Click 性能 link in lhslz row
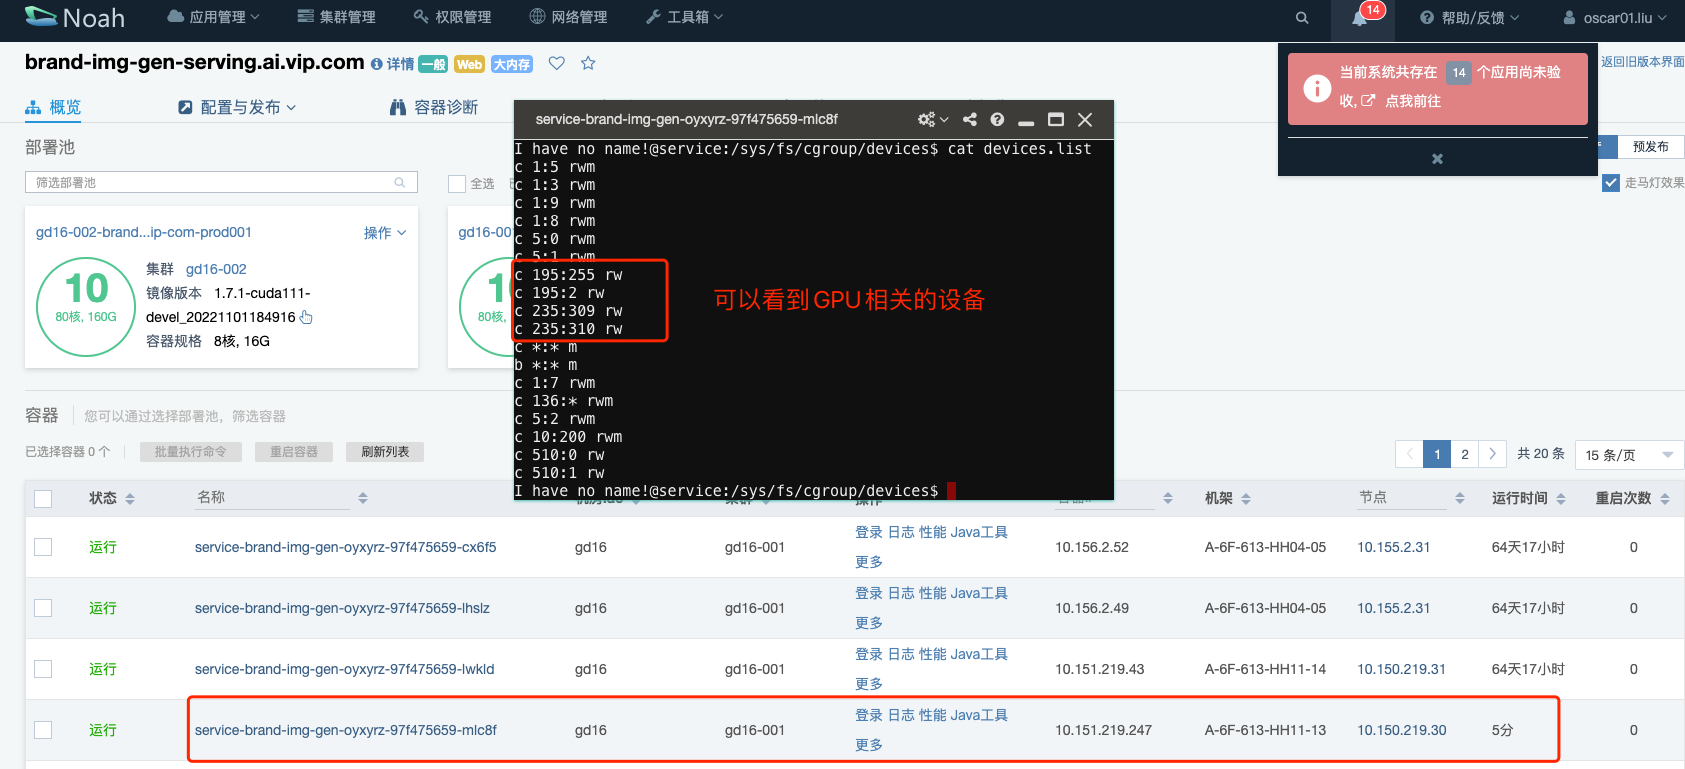Viewport: 1685px width, 769px height. (932, 593)
